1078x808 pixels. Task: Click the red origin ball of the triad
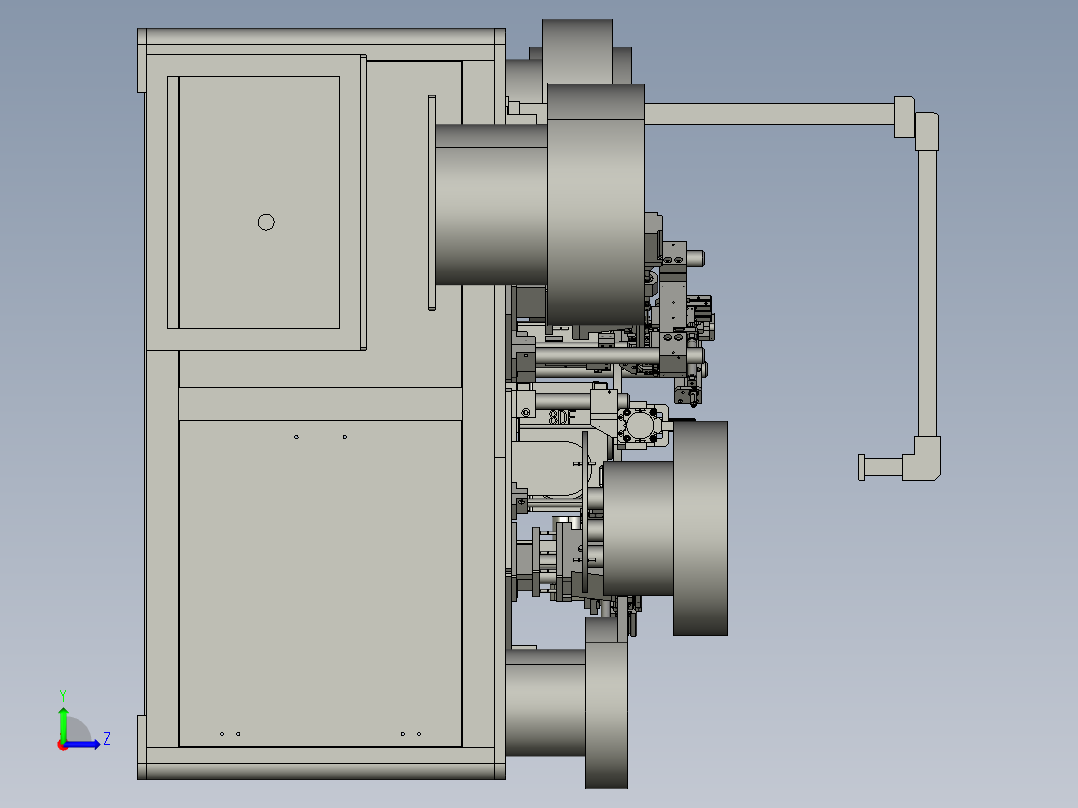[62, 745]
